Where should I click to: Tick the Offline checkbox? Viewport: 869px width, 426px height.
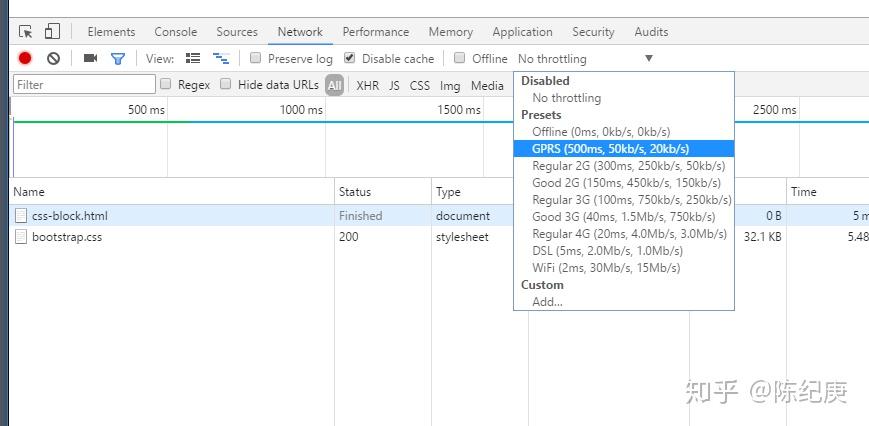(460, 59)
